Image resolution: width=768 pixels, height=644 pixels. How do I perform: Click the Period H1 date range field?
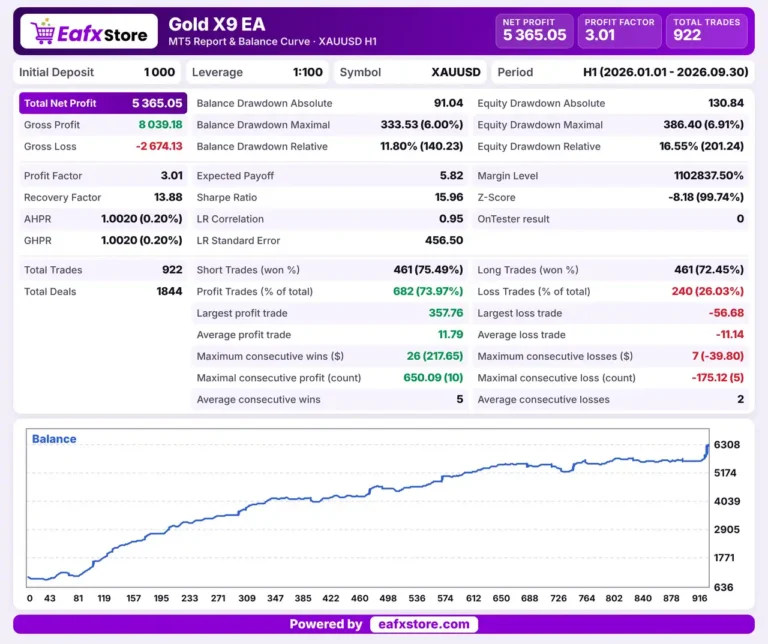[x=623, y=72]
